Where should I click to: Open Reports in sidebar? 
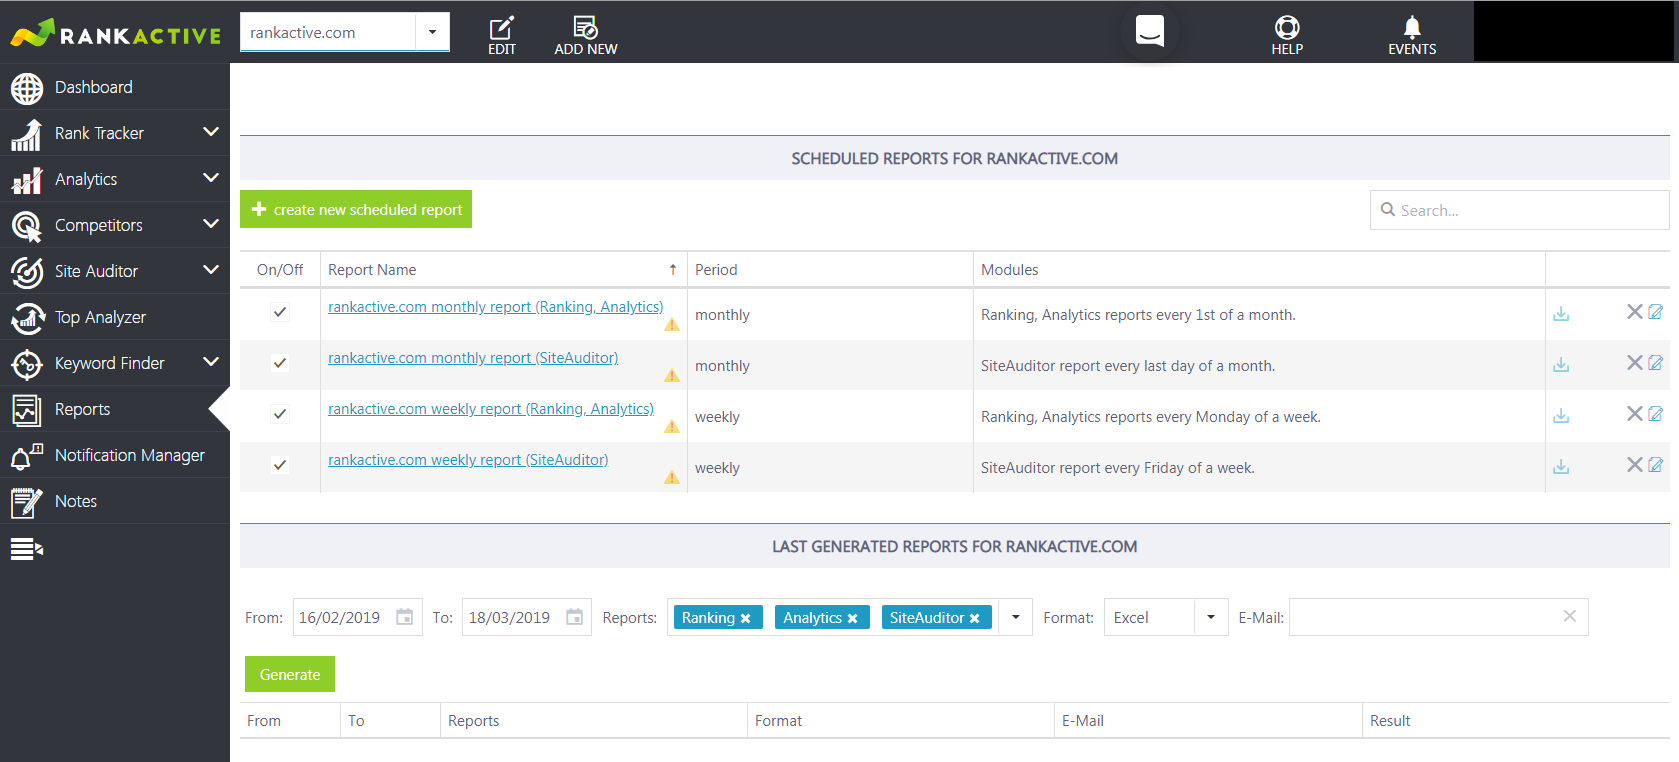pyautogui.click(x=115, y=409)
